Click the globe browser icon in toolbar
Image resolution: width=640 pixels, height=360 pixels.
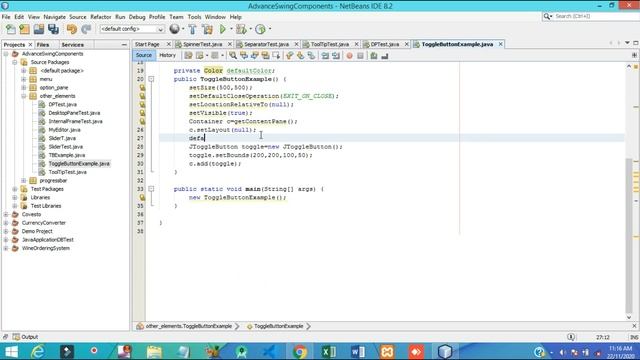click(x=174, y=29)
